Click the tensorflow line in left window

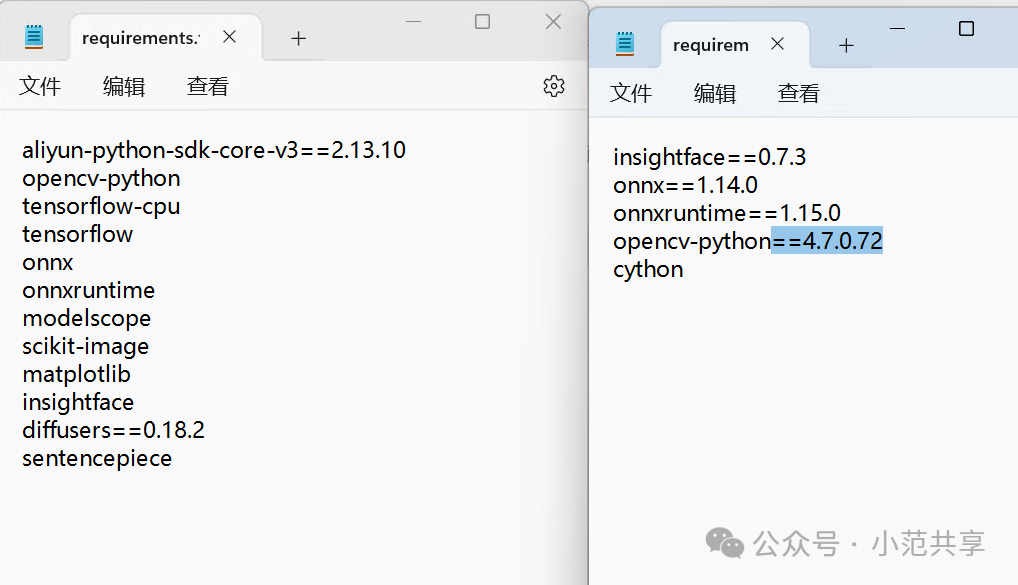(x=77, y=234)
